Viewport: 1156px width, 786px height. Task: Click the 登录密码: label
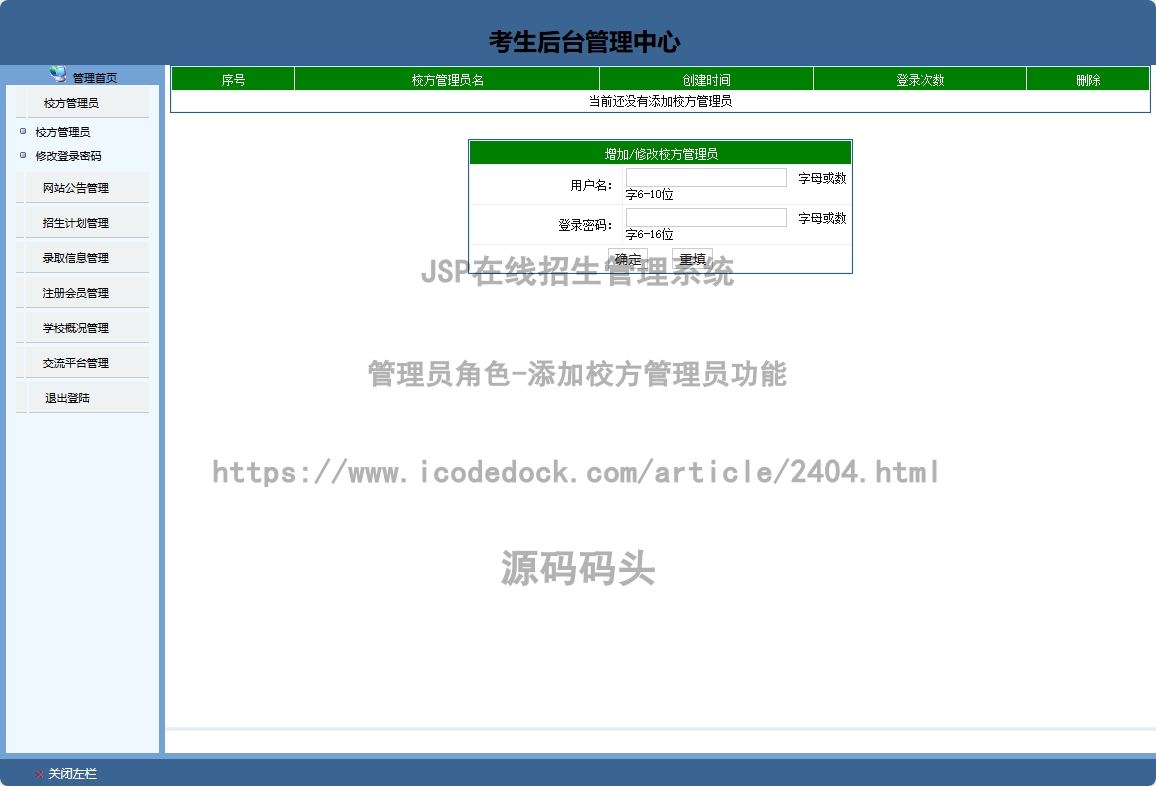[x=585, y=225]
